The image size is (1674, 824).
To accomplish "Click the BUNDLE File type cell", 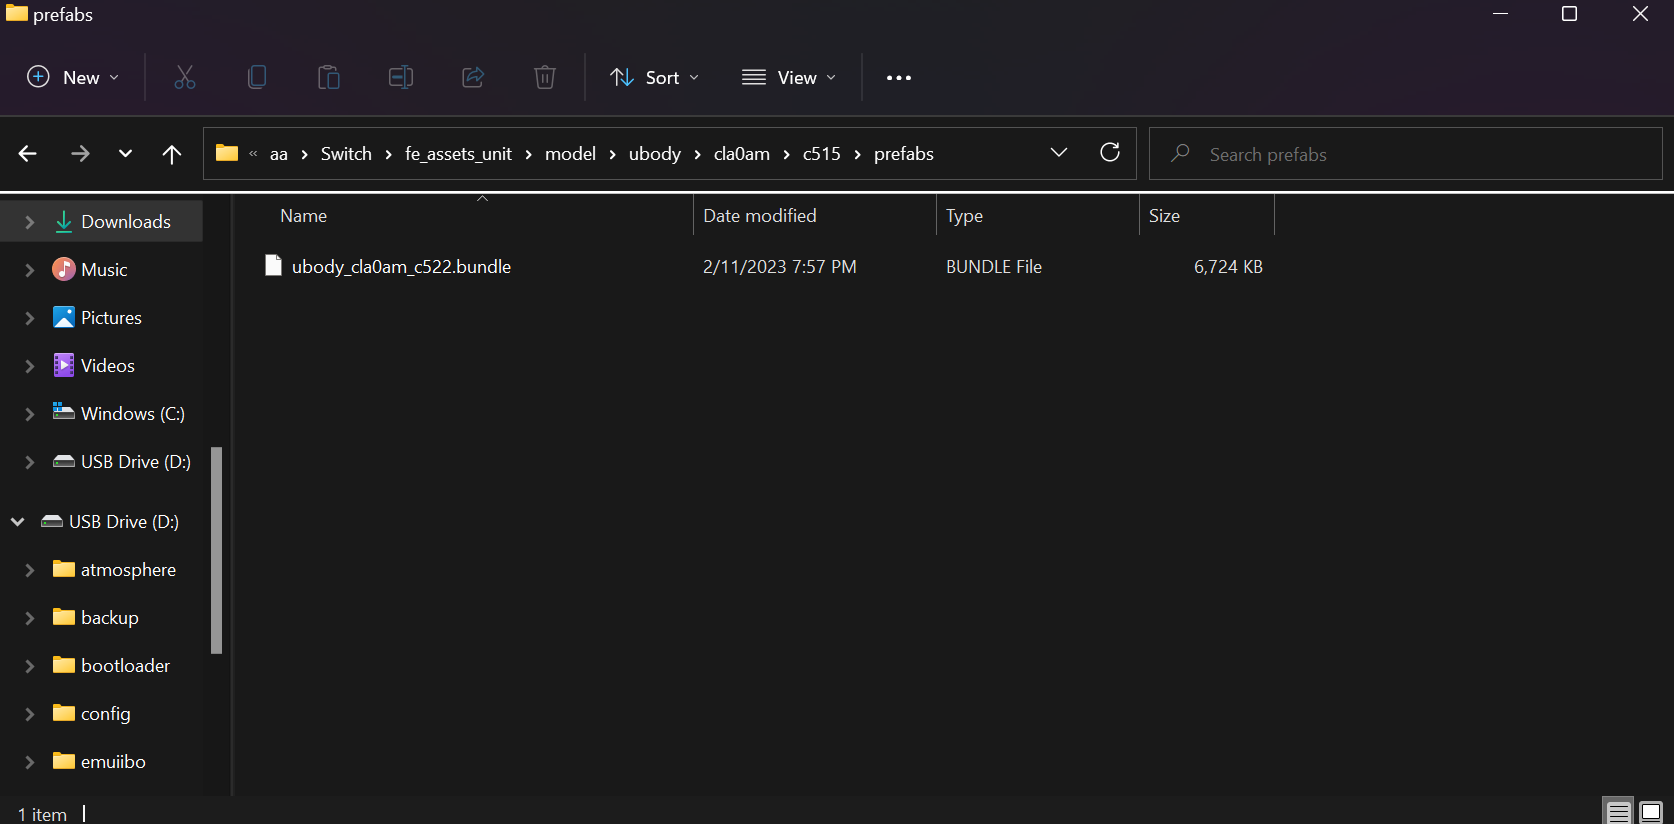I will (x=993, y=267).
